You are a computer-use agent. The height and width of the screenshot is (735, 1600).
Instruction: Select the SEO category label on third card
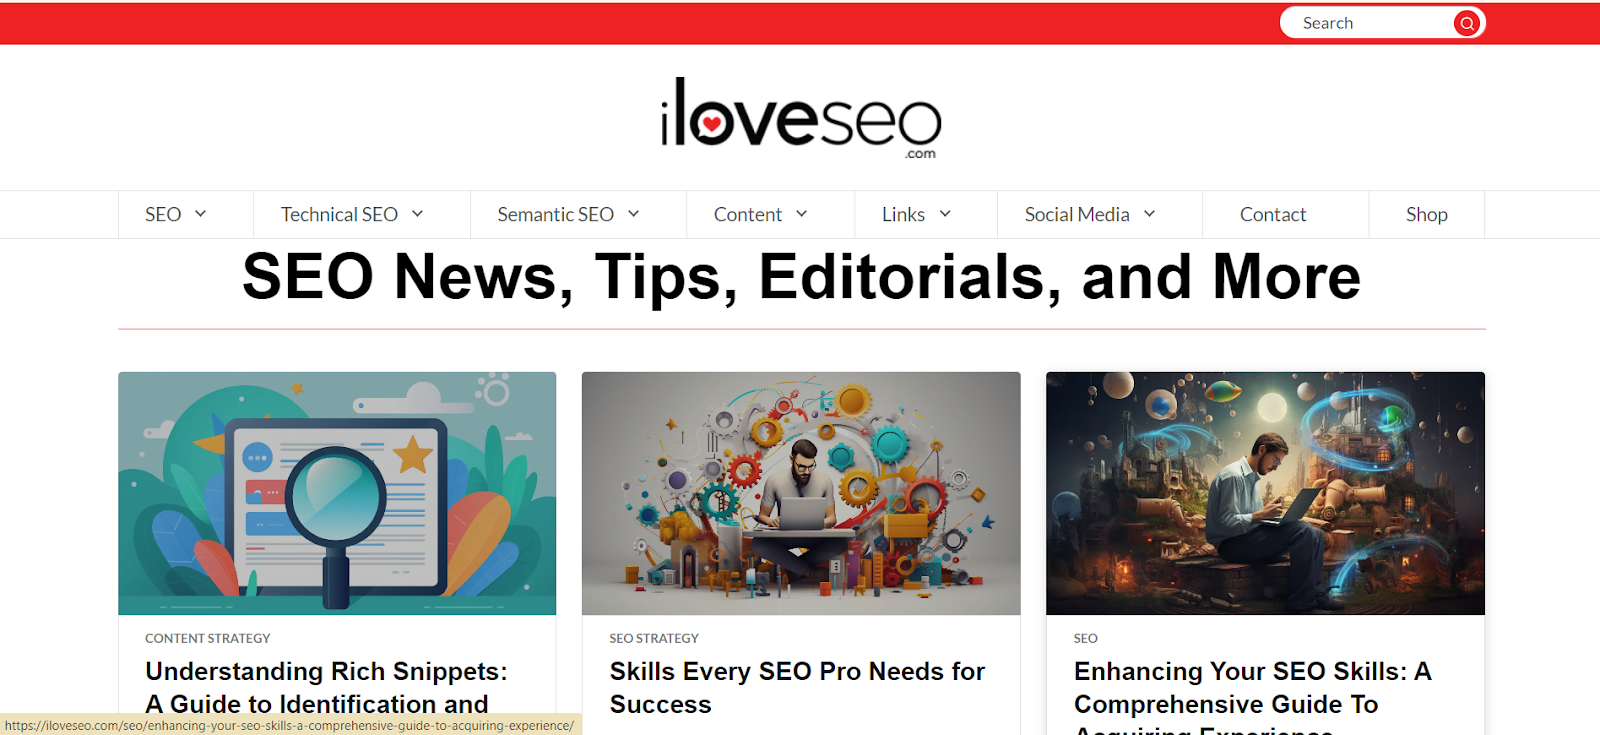1086,638
